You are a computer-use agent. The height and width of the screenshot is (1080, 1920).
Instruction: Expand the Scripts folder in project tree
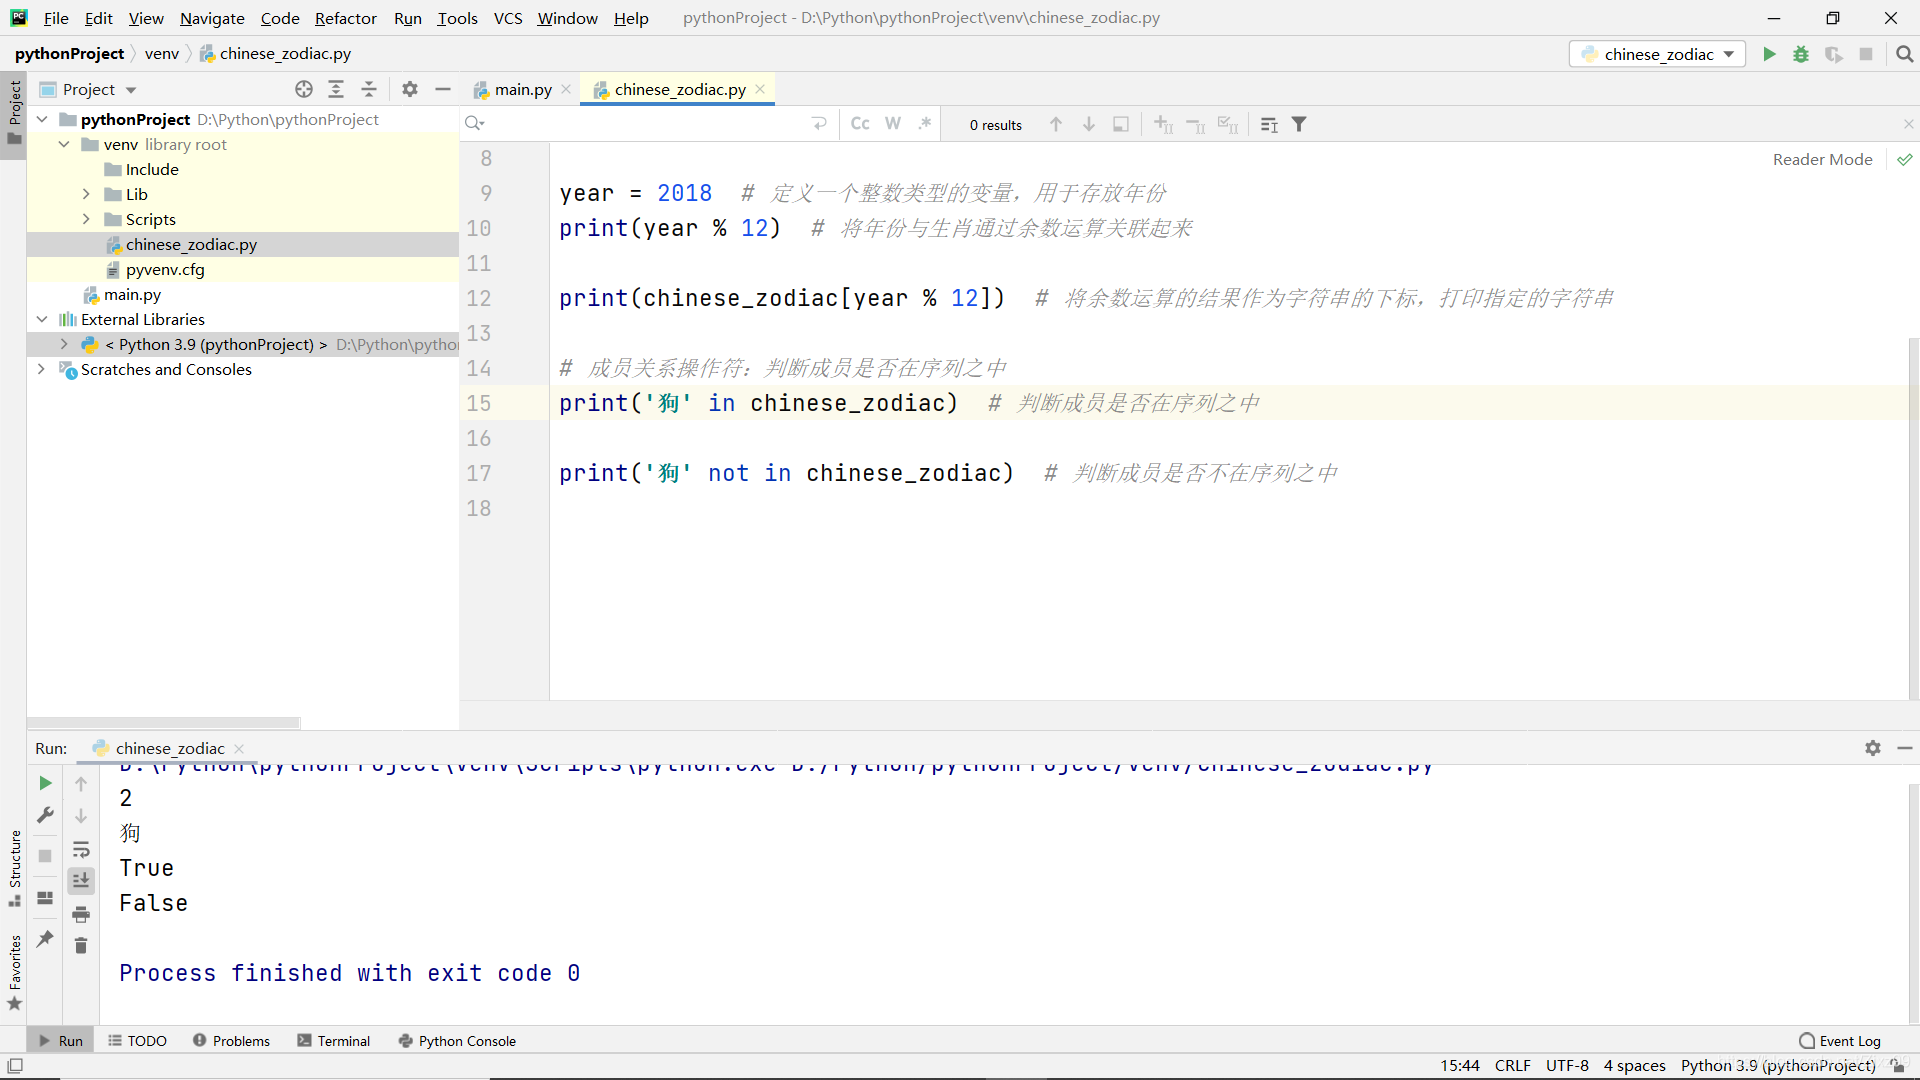[x=87, y=219]
